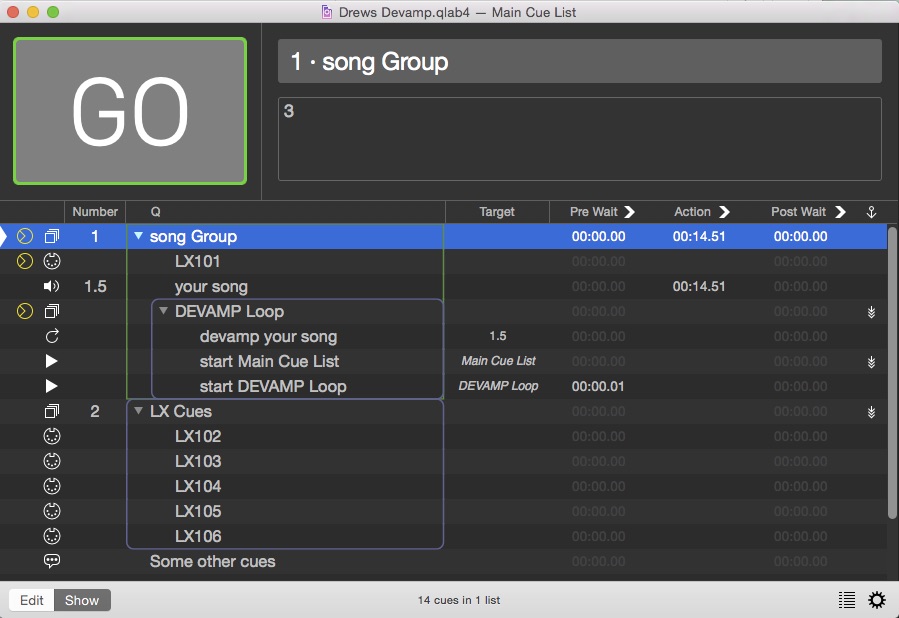This screenshot has height=618, width=899.
Task: Click the group icon for LX Cues
Action: point(52,412)
